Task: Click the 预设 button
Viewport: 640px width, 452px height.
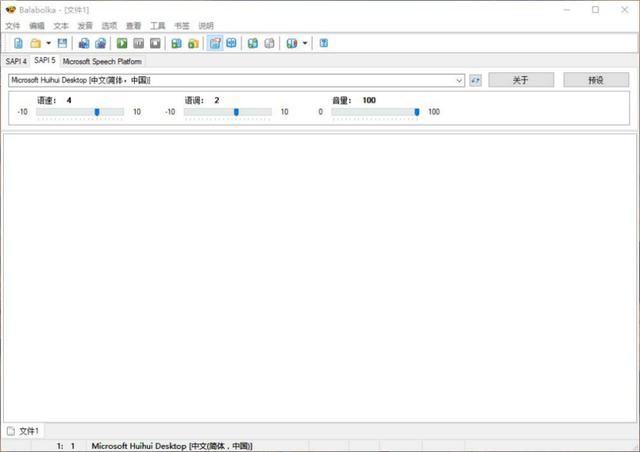Action: click(x=596, y=80)
